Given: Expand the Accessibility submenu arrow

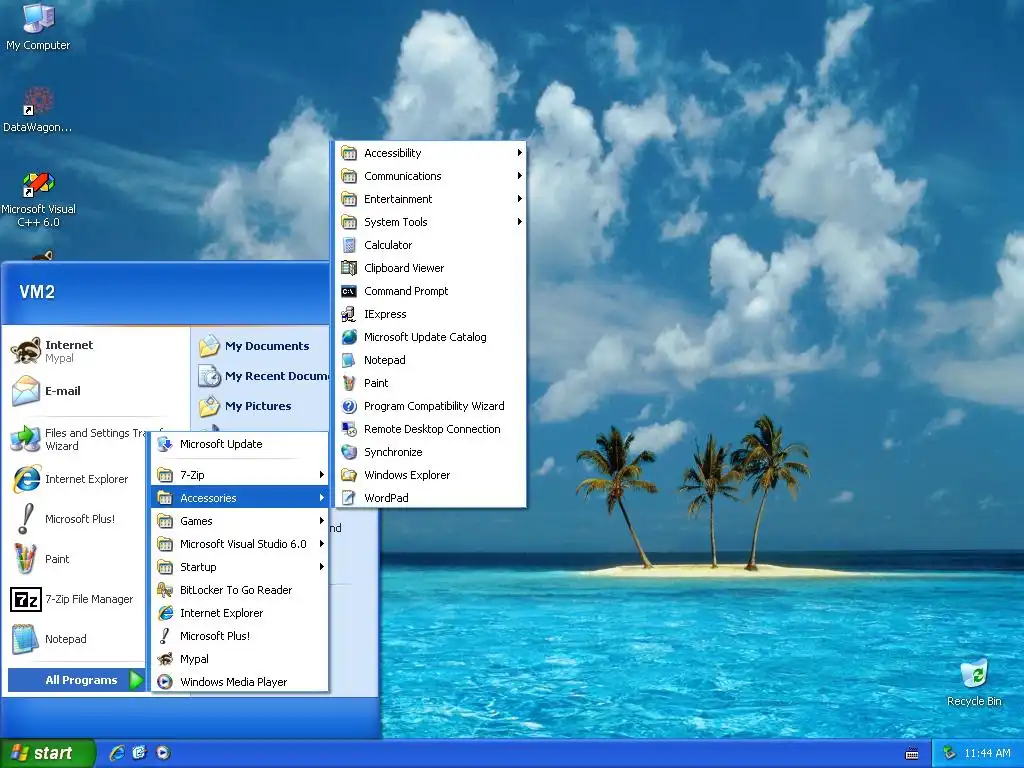Looking at the screenshot, I should pos(519,153).
